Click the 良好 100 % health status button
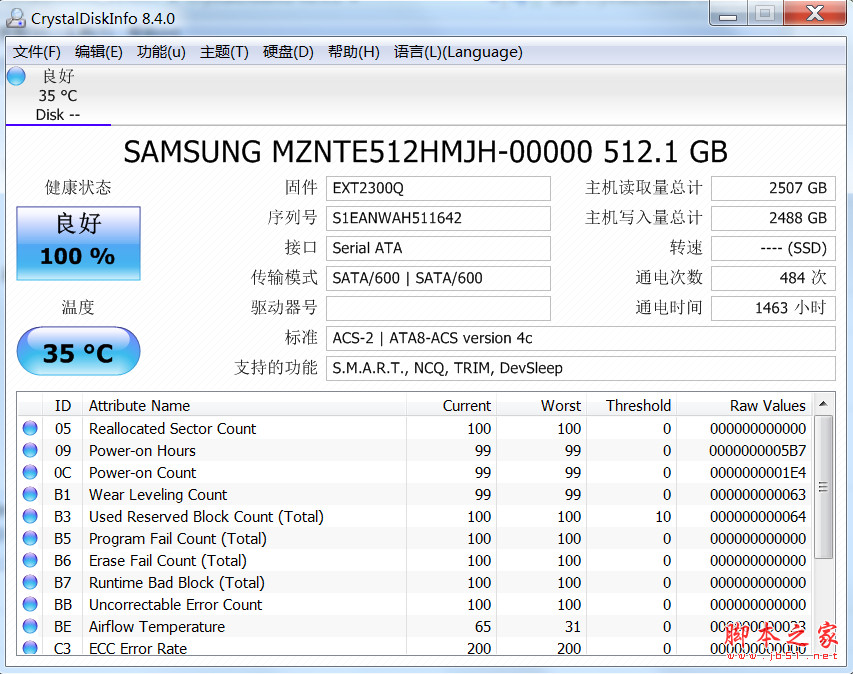This screenshot has height=674, width=853. click(78, 243)
